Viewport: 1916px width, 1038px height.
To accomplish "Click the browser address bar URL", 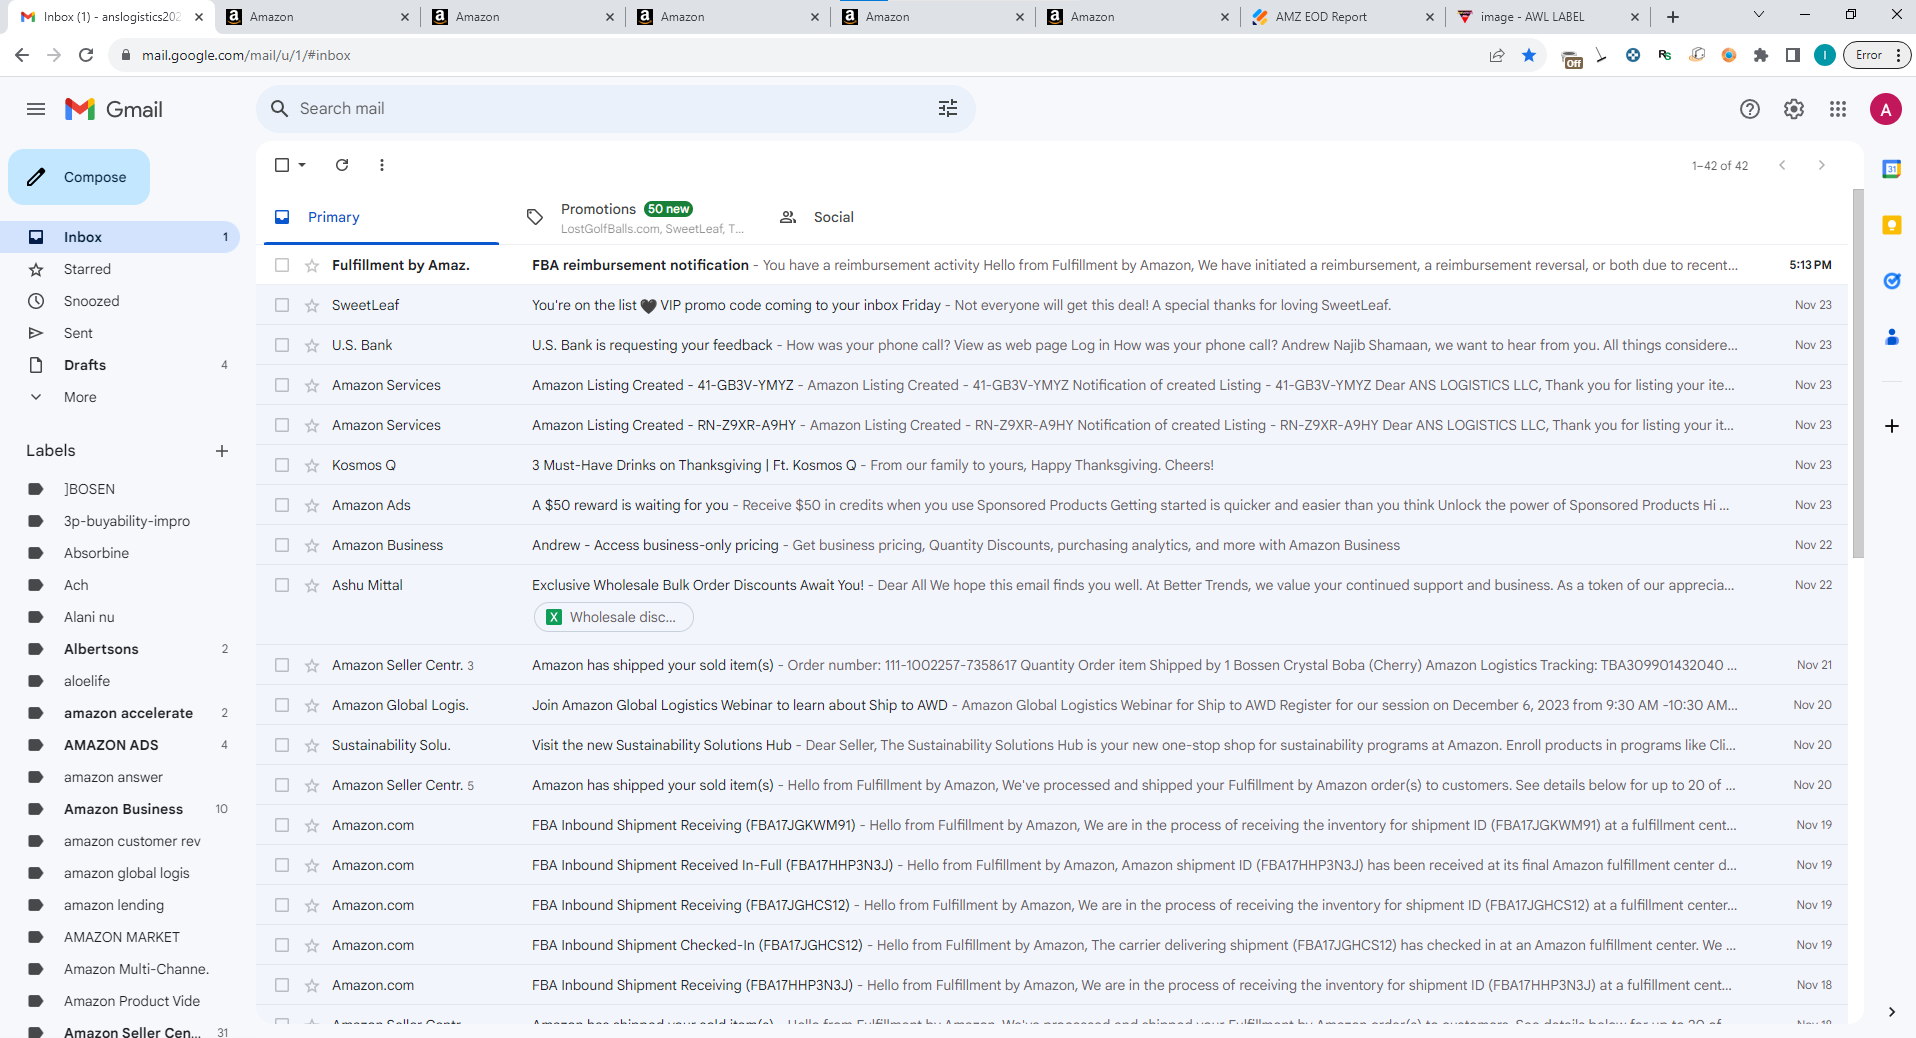I will [246, 55].
